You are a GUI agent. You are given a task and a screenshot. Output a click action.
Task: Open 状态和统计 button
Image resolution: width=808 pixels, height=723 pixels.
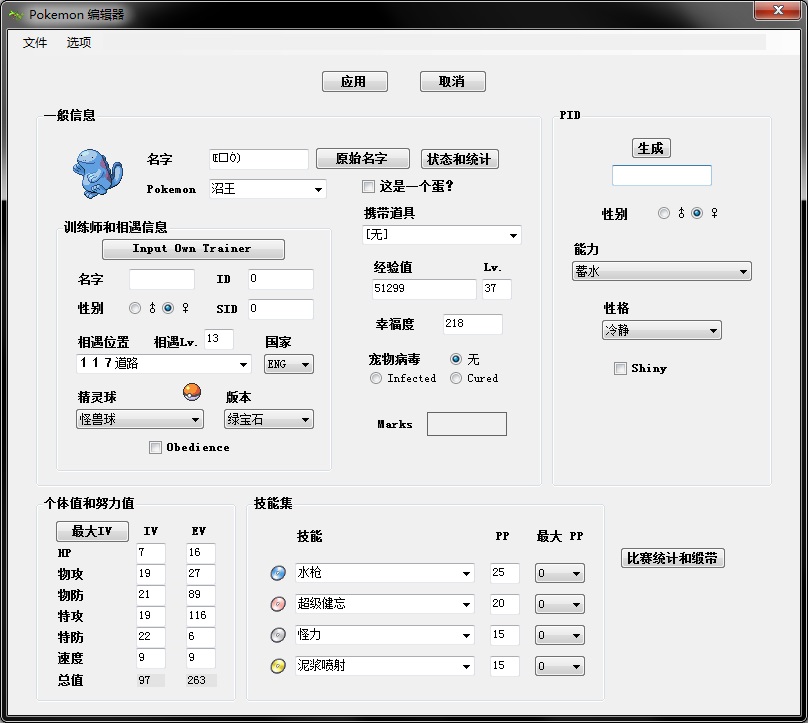pos(460,159)
